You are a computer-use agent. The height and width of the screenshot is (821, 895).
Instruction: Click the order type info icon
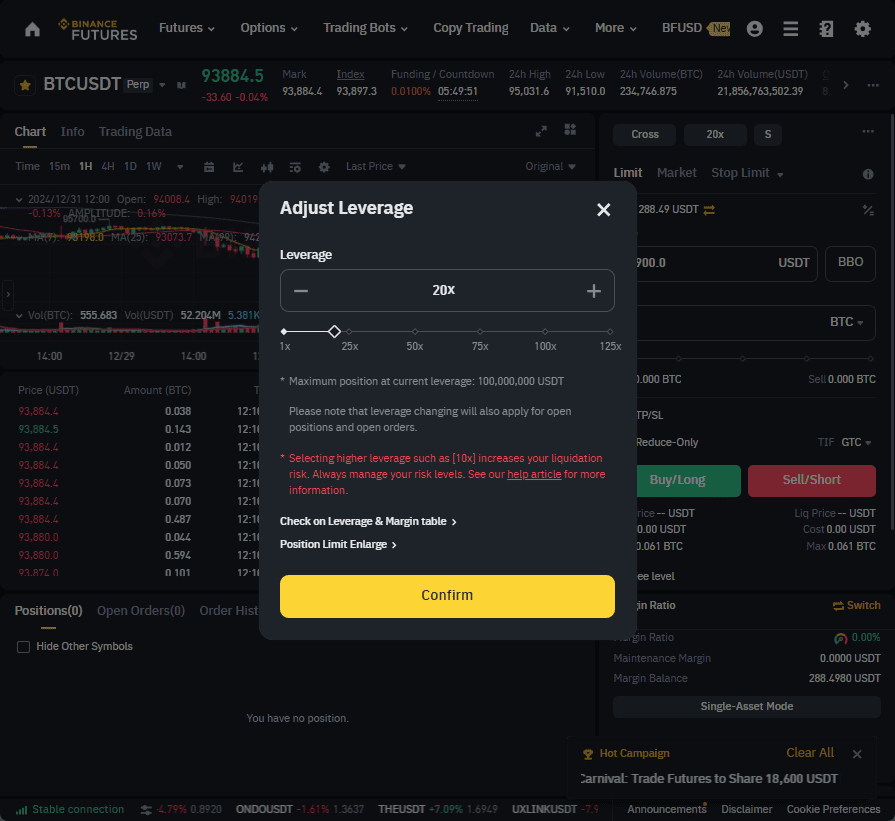coord(868,174)
